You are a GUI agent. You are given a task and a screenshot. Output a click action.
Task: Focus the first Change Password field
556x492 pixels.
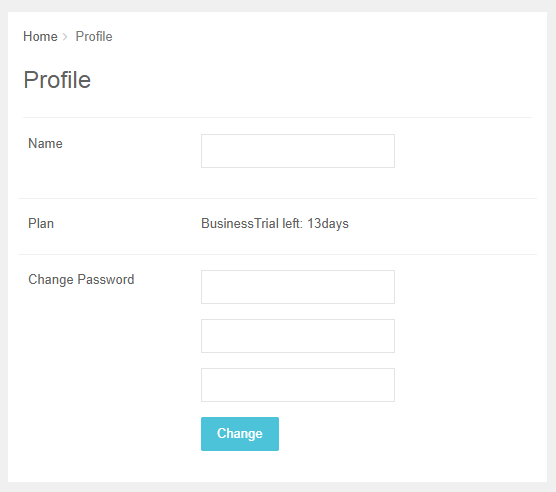tap(298, 287)
